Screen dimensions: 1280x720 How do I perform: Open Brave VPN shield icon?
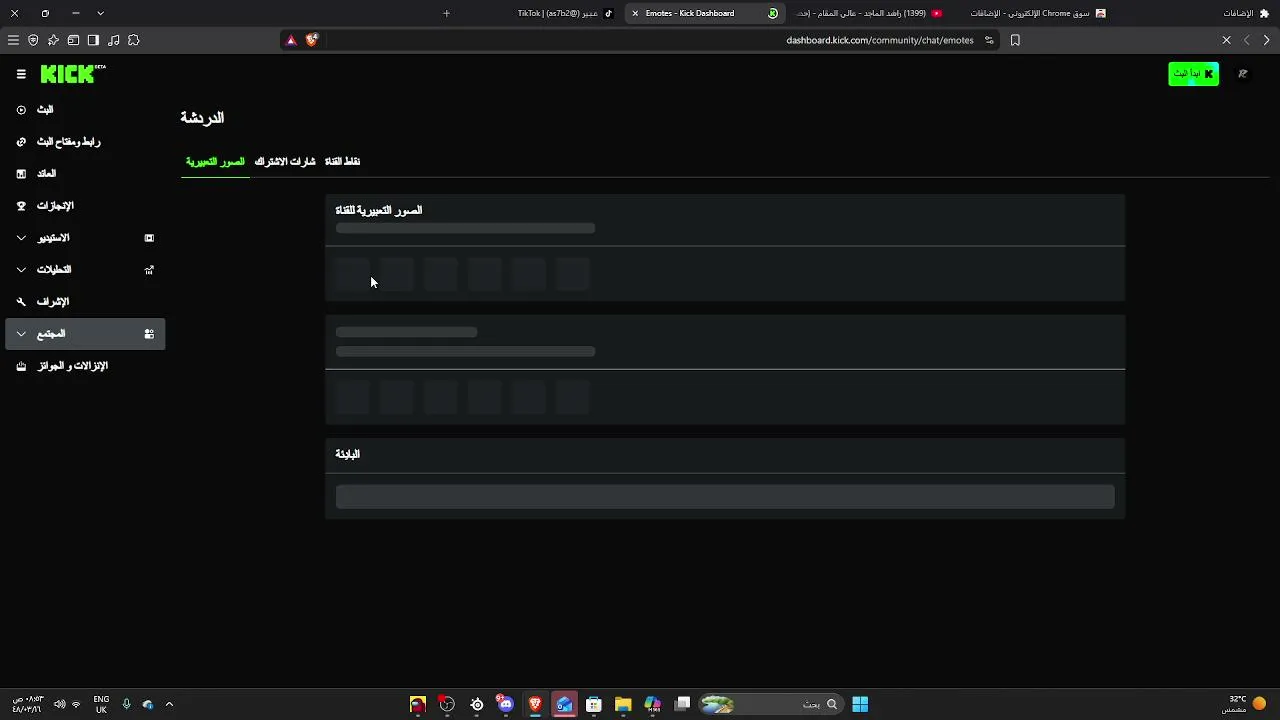33,41
